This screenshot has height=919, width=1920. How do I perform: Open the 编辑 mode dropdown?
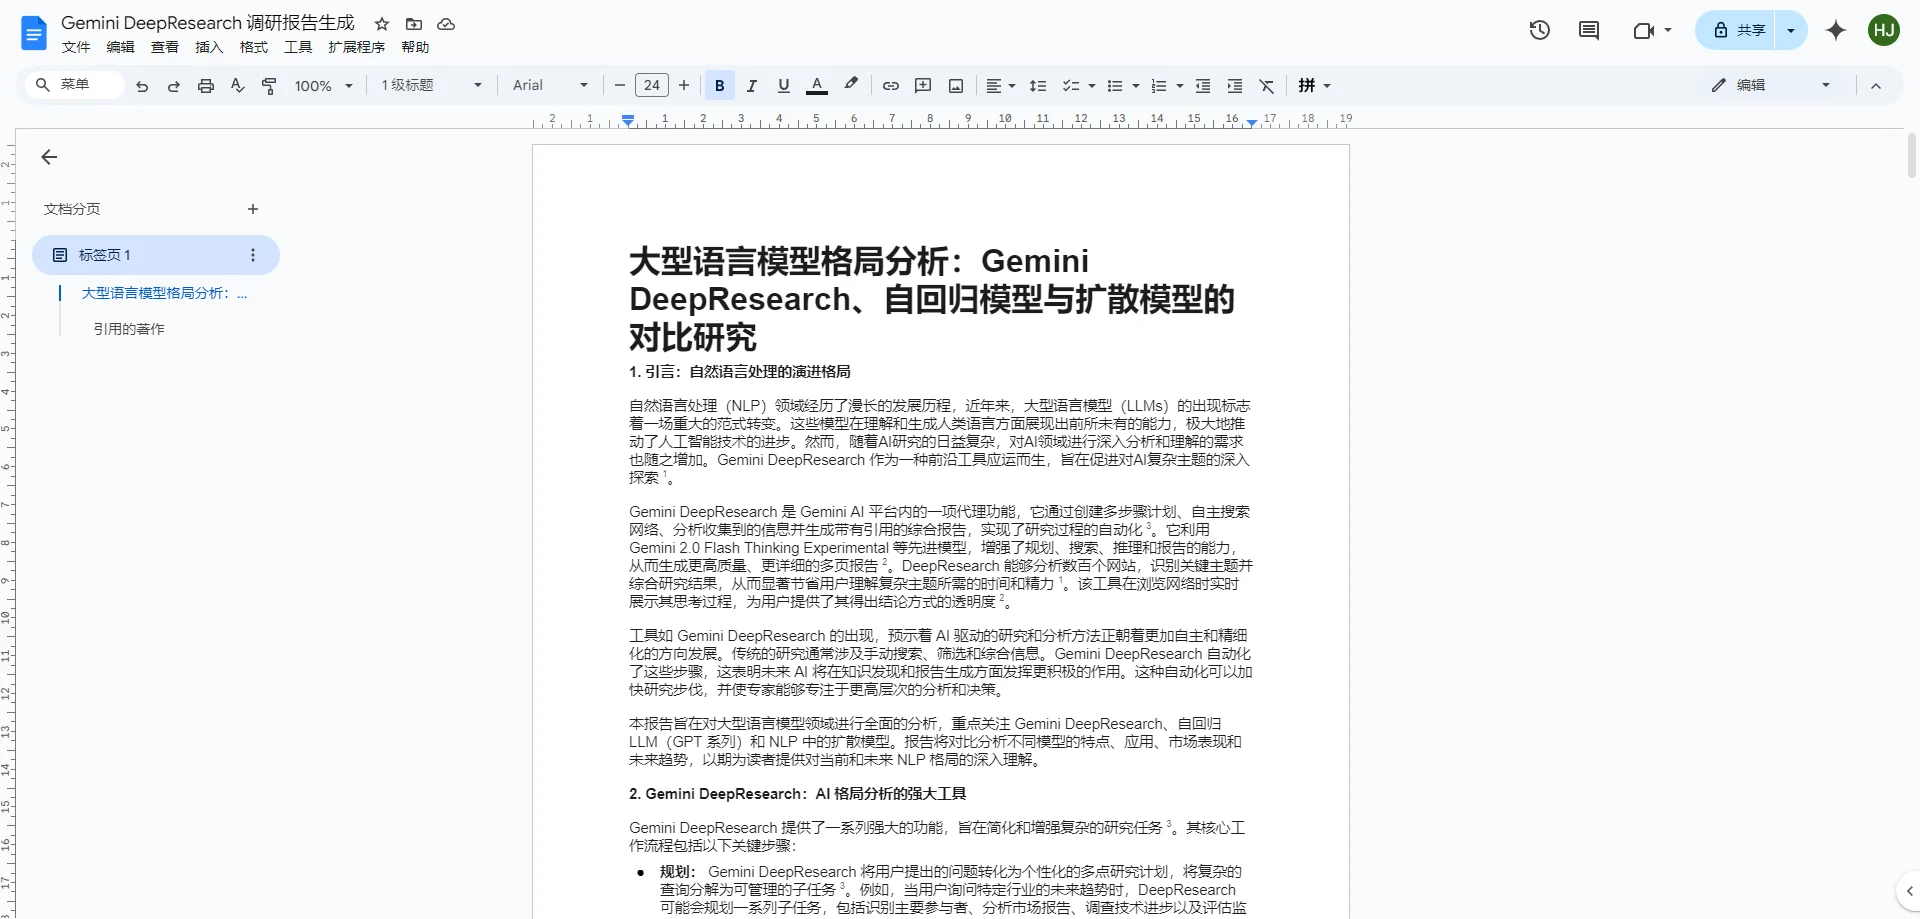tap(1771, 86)
